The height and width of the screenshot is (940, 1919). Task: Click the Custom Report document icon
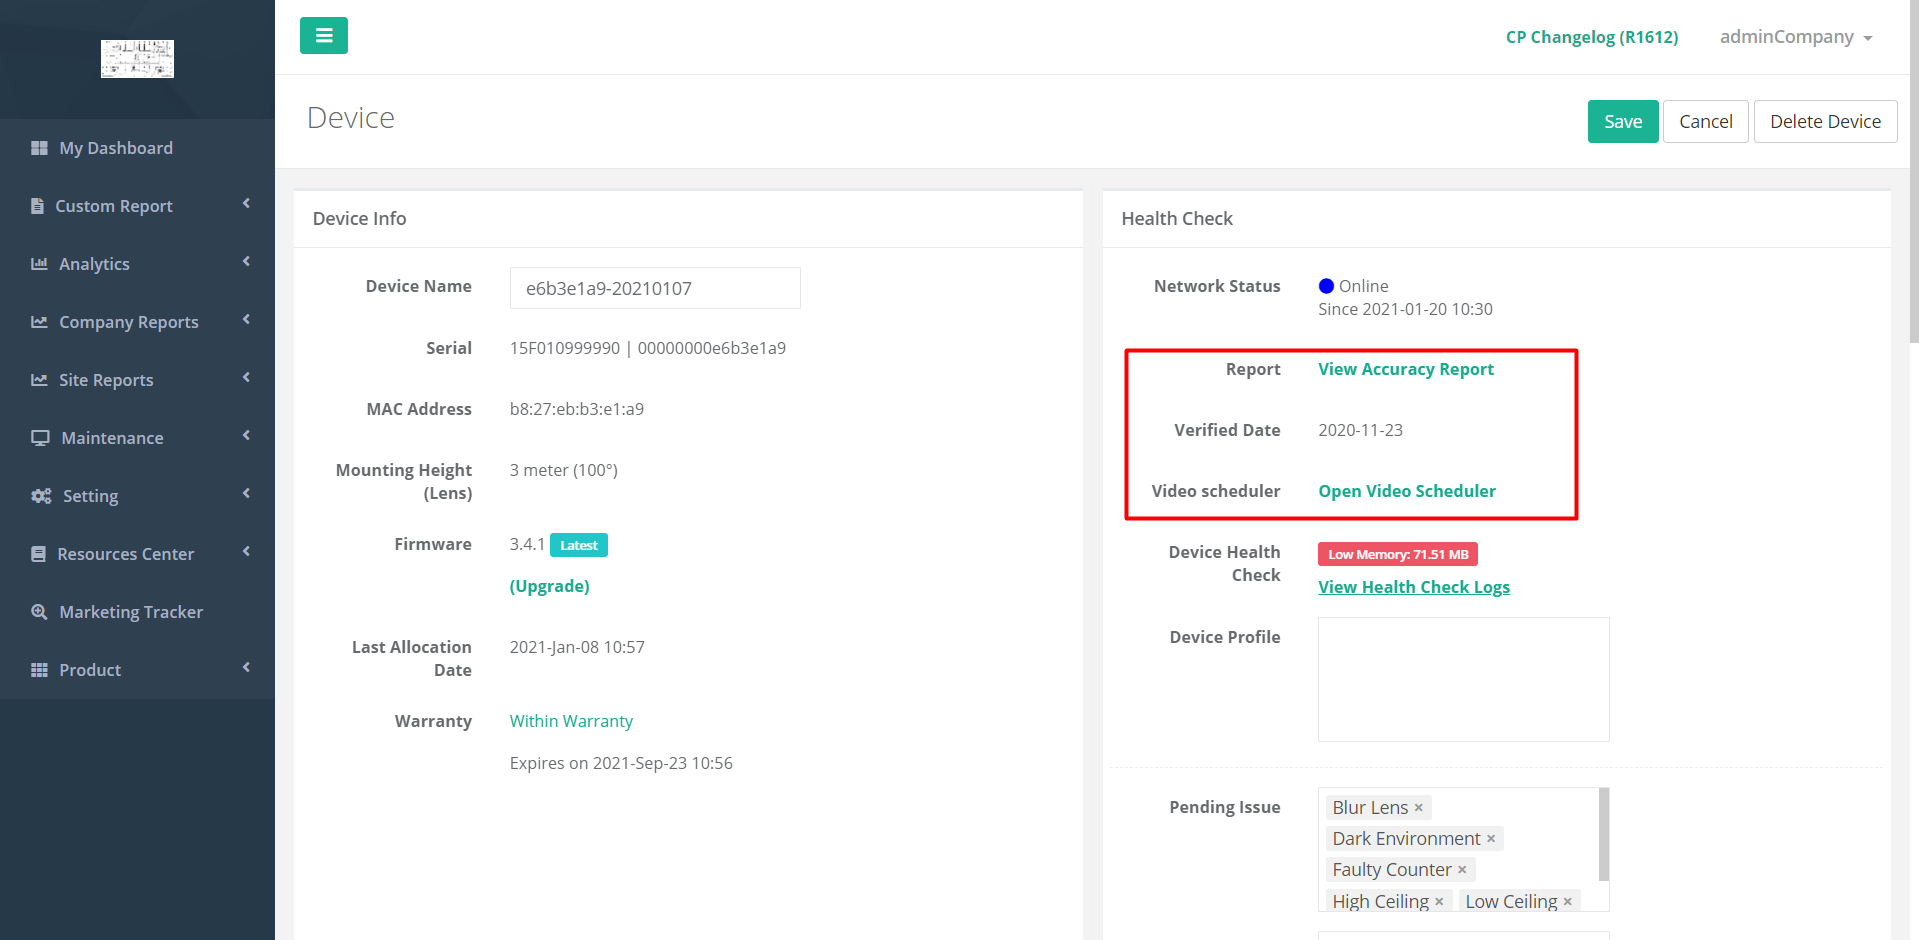[x=38, y=205]
